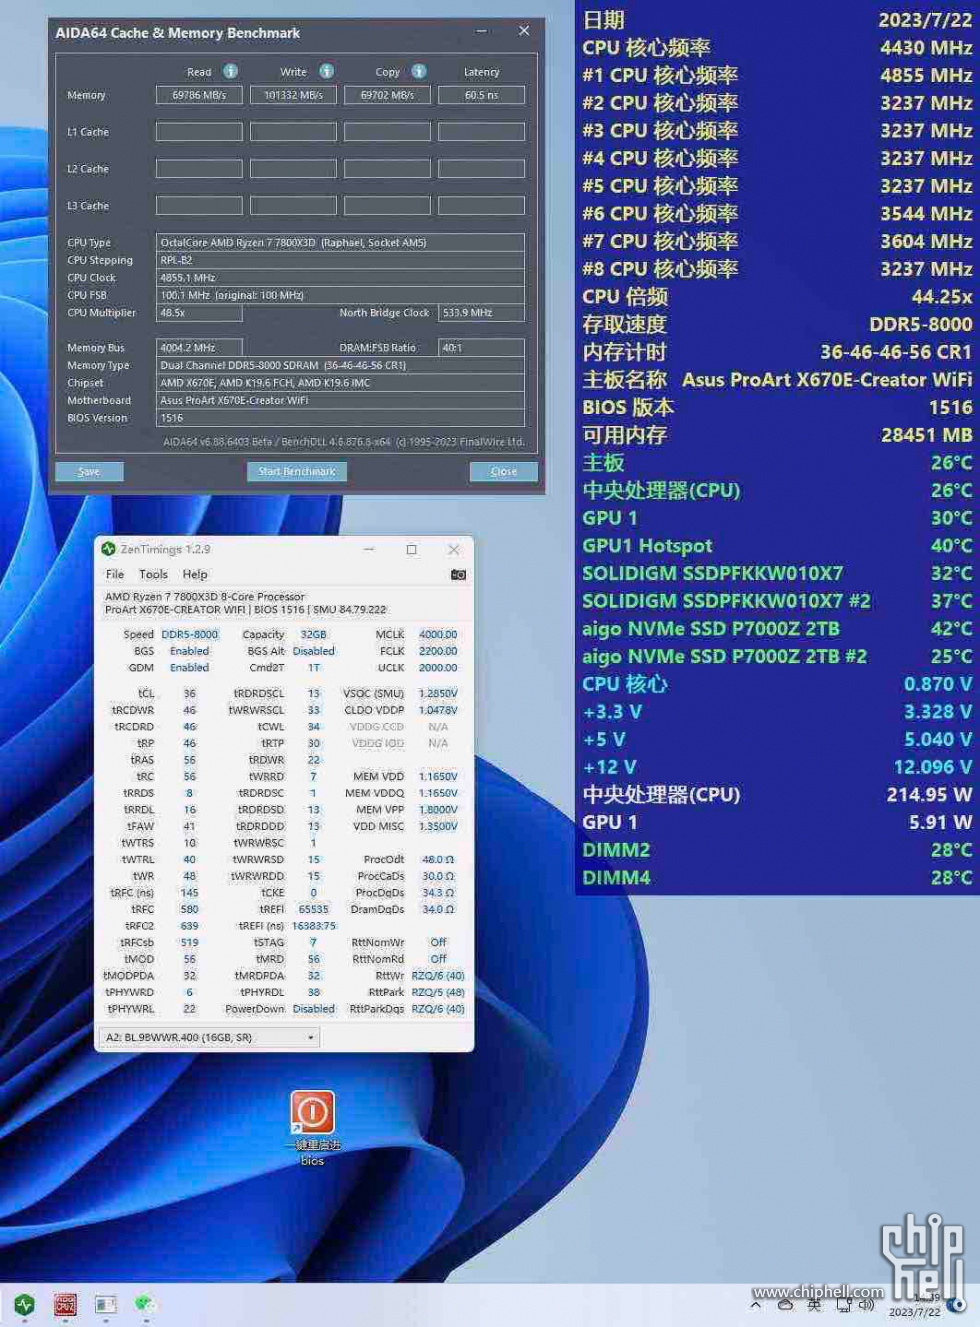Open the green chat taskbar icon

[x=145, y=1304]
